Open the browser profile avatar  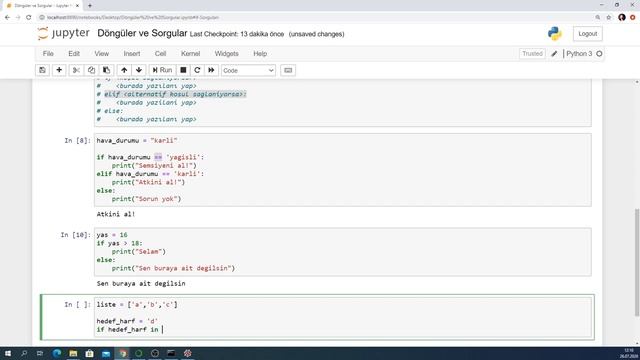pos(622,17)
